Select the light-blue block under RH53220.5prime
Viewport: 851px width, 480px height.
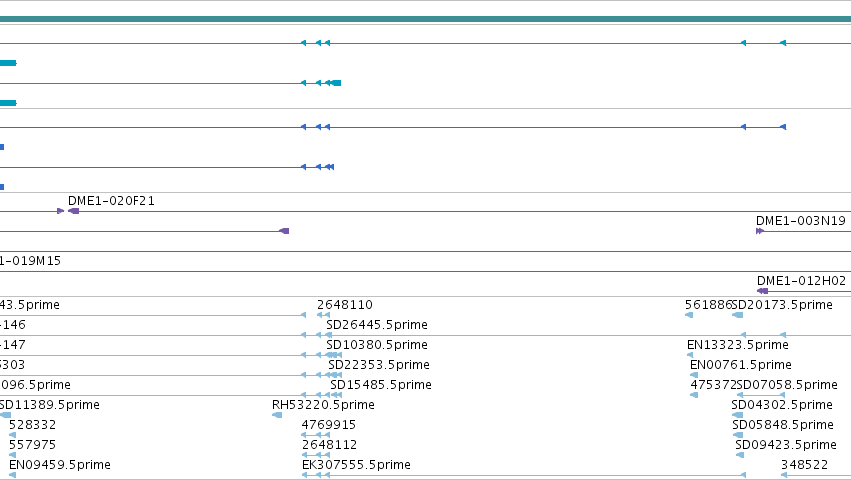click(x=277, y=415)
